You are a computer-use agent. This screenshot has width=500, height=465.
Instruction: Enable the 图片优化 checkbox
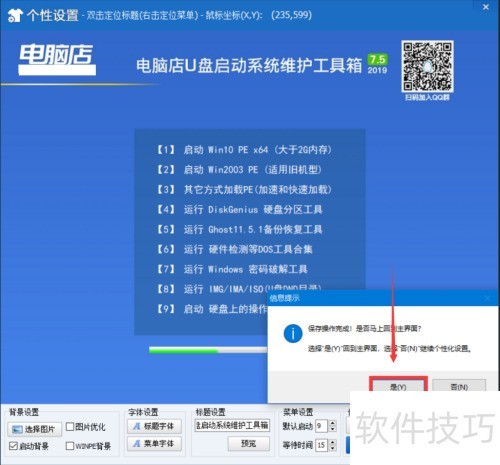(x=70, y=427)
